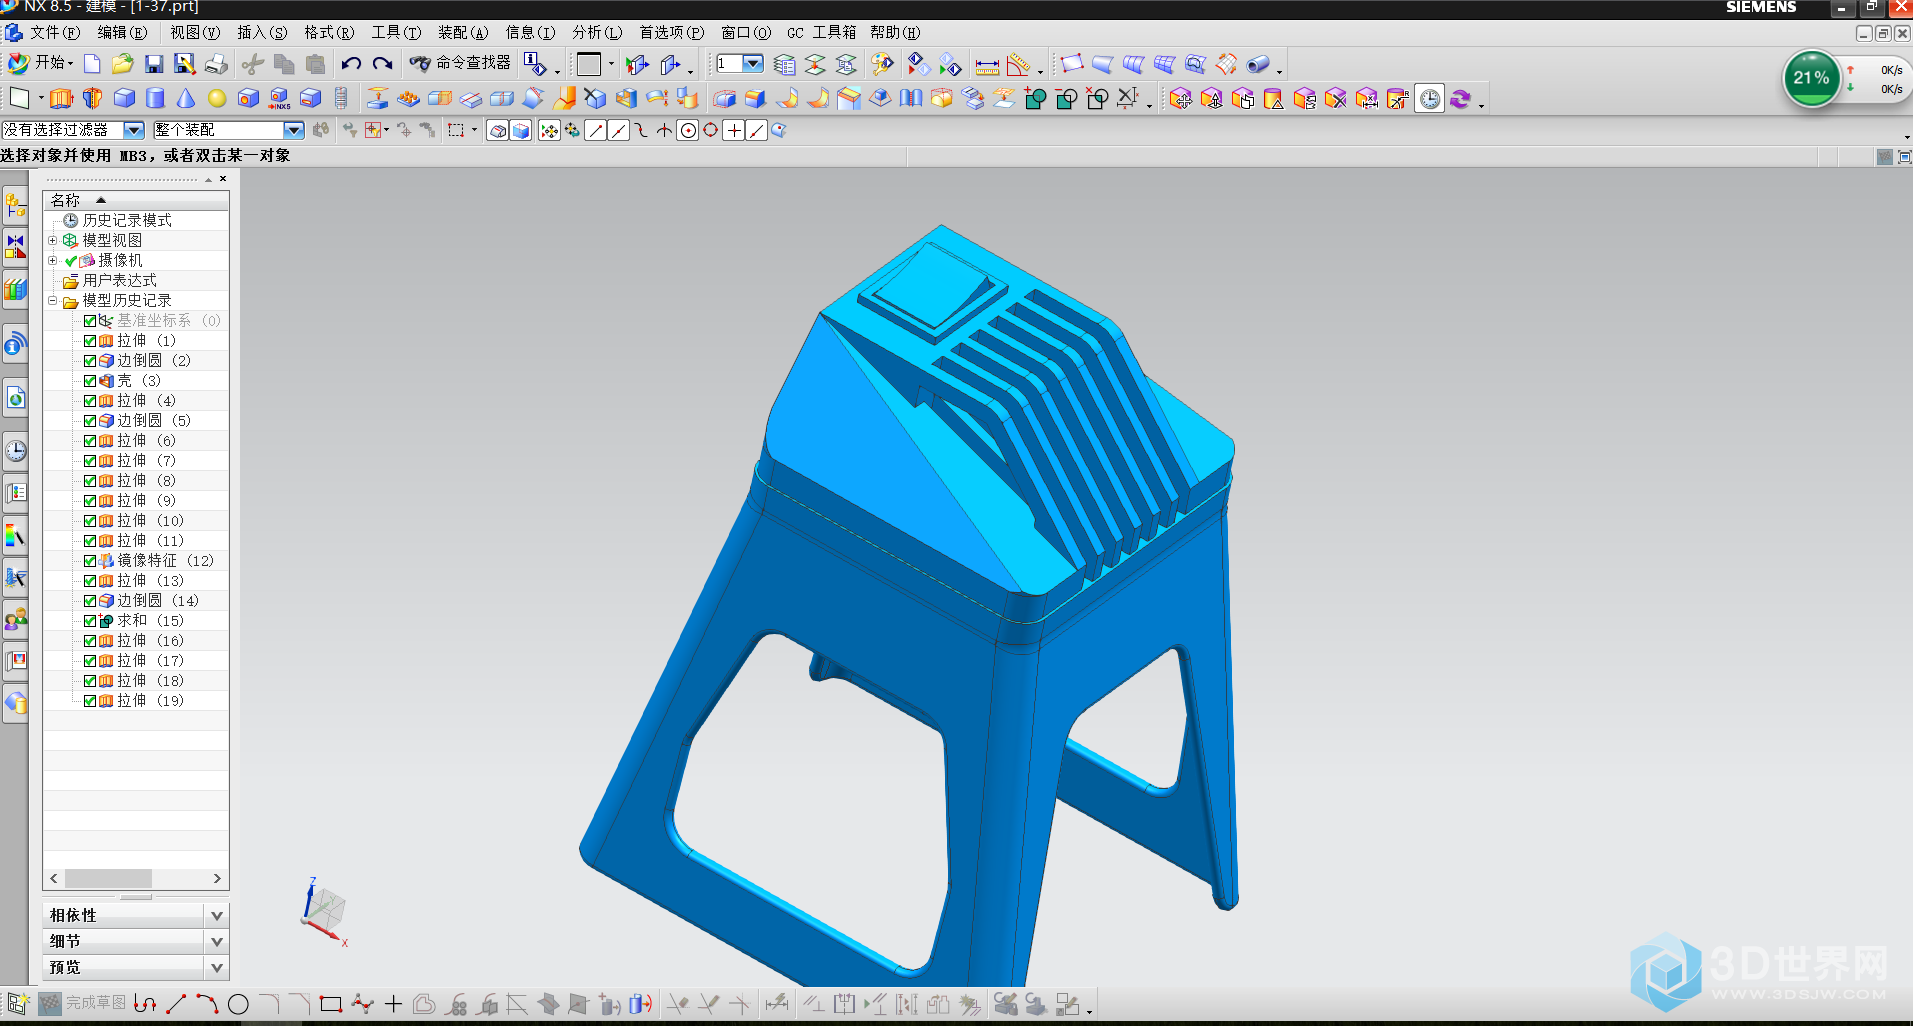1913x1026 pixels.
Task: Uncheck 边倒圆 (2) feature checkbox
Action: (90, 361)
